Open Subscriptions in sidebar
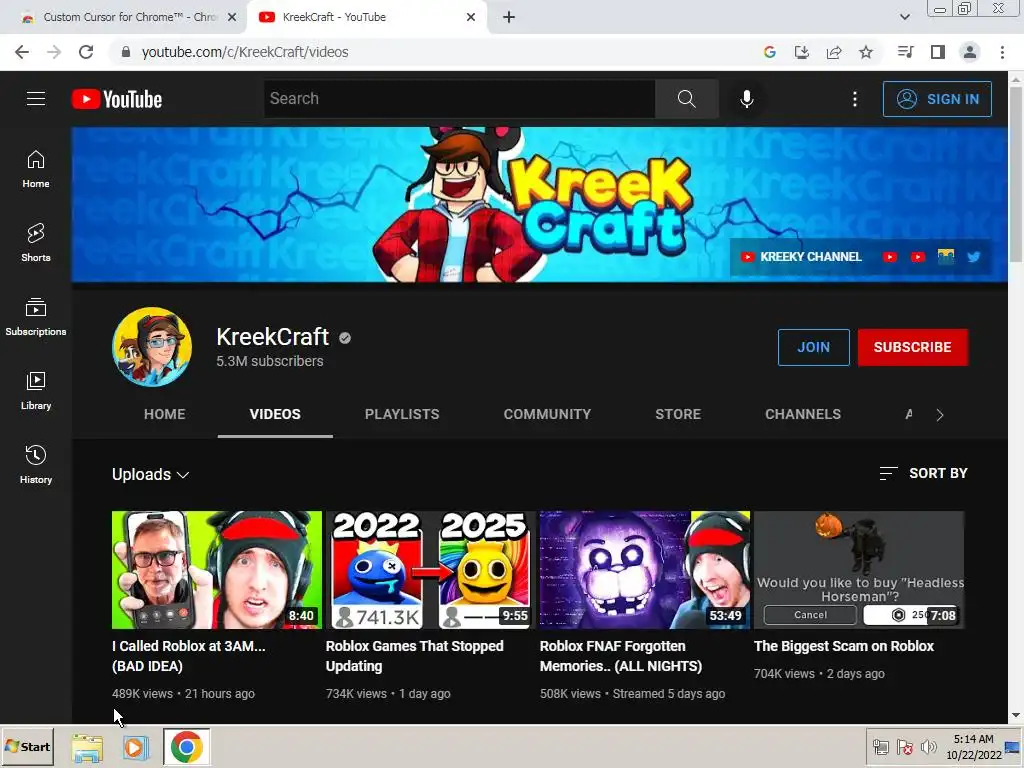This screenshot has height=768, width=1024. 36,316
